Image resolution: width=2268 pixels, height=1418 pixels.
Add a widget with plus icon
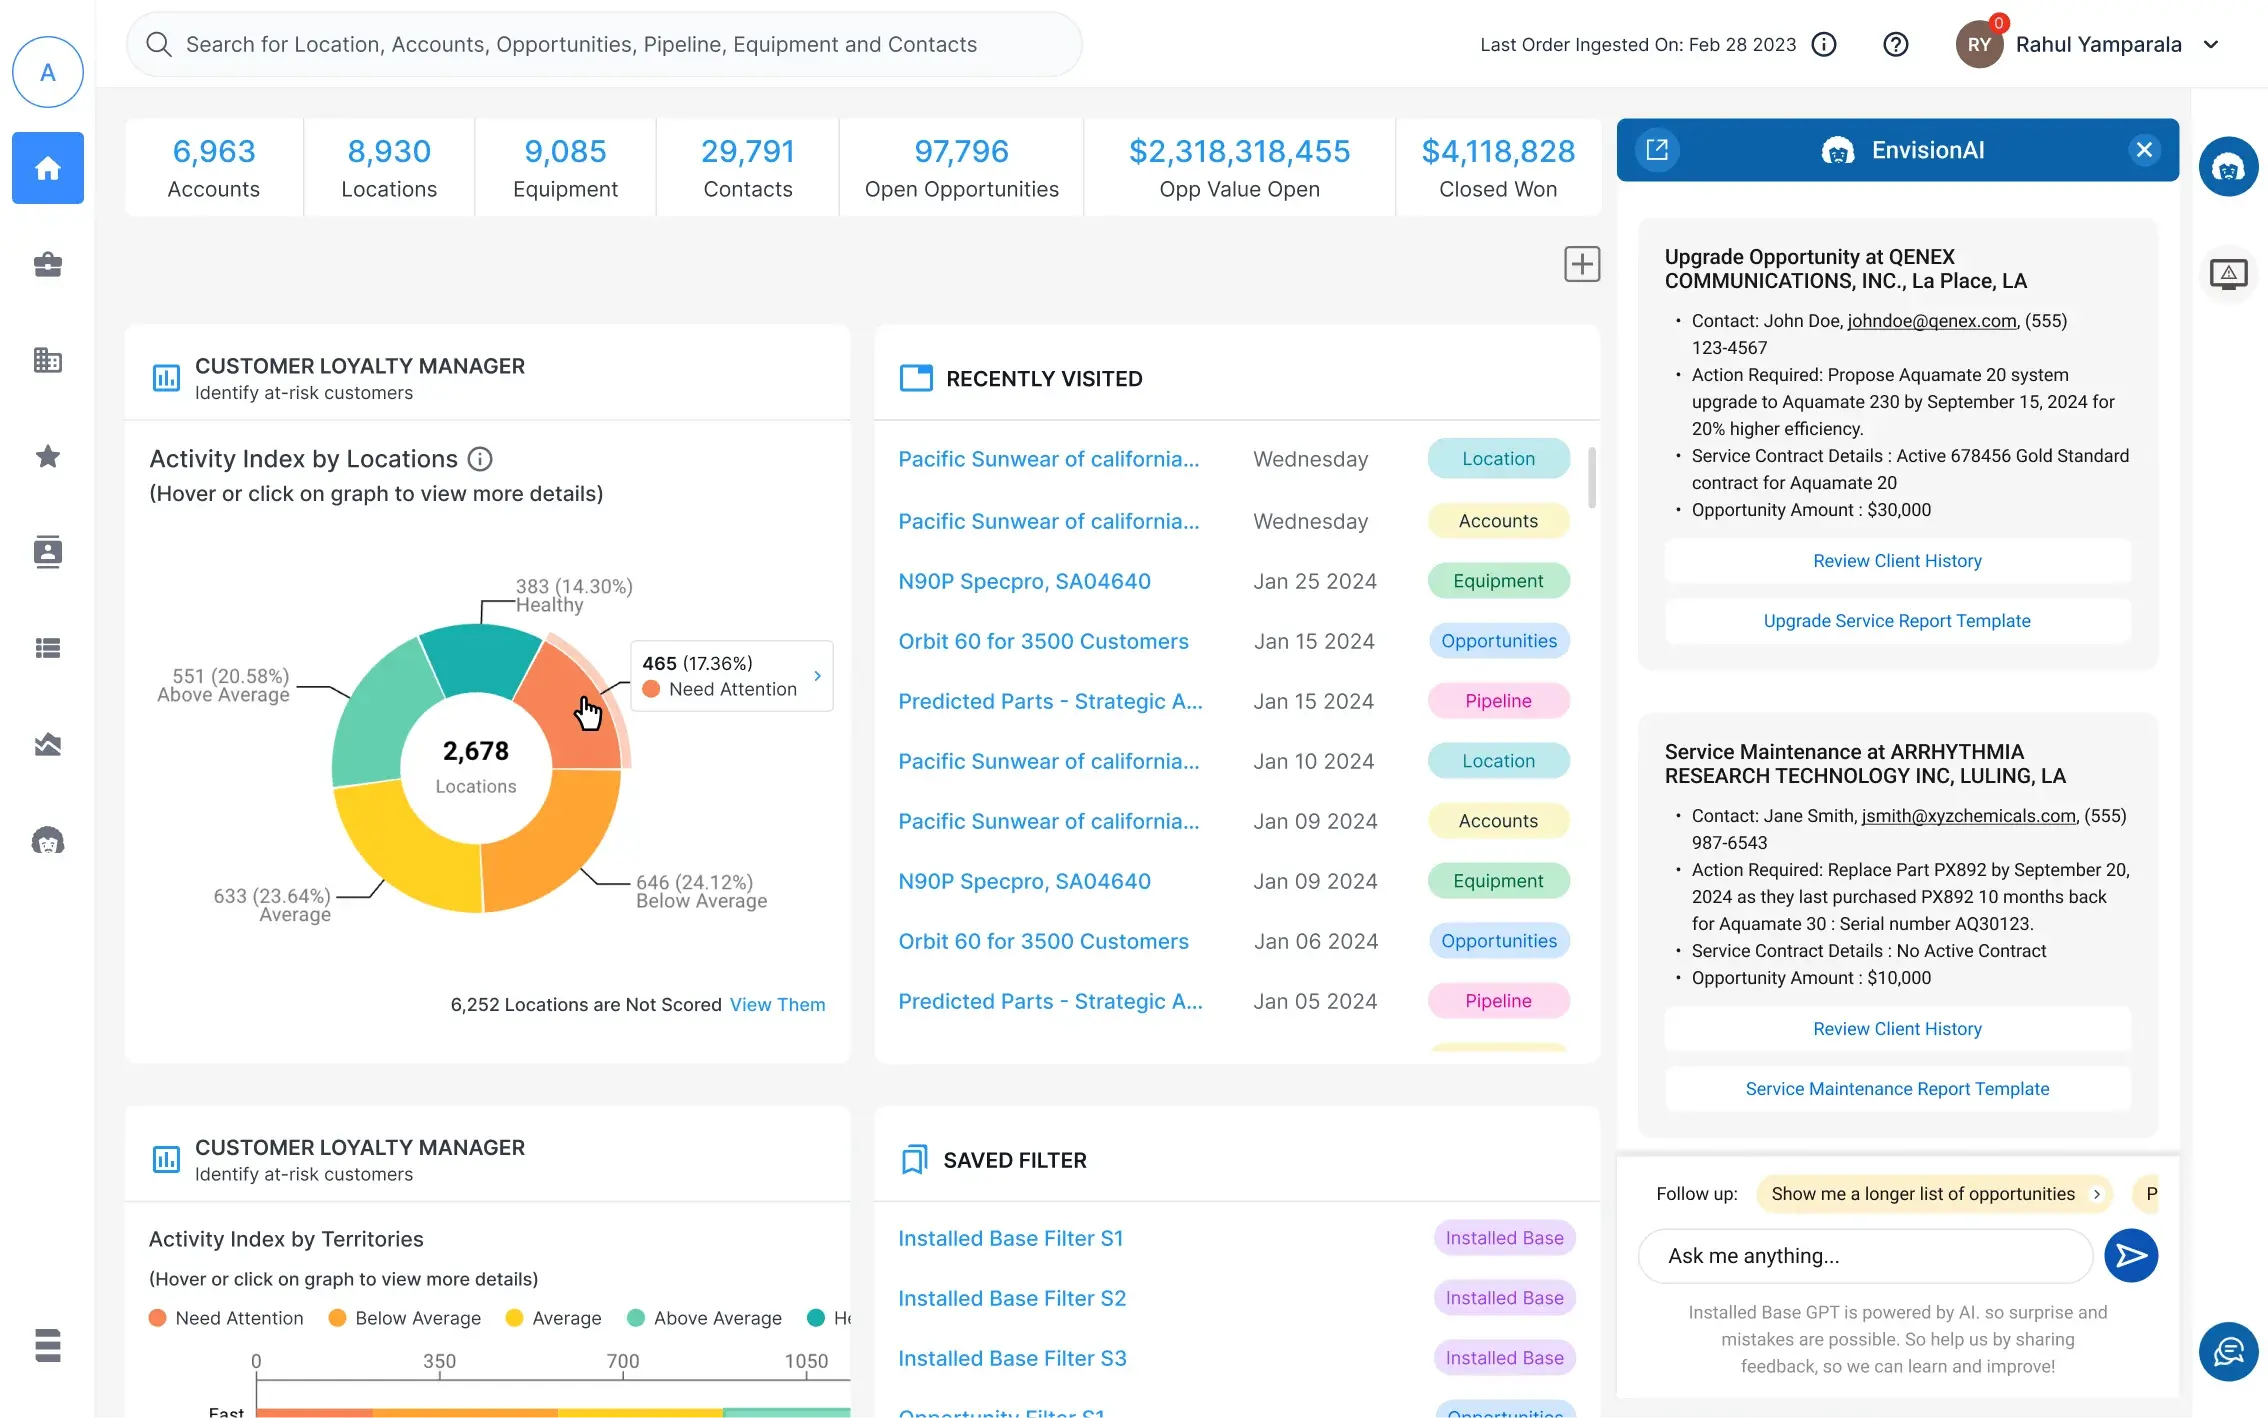point(1582,264)
